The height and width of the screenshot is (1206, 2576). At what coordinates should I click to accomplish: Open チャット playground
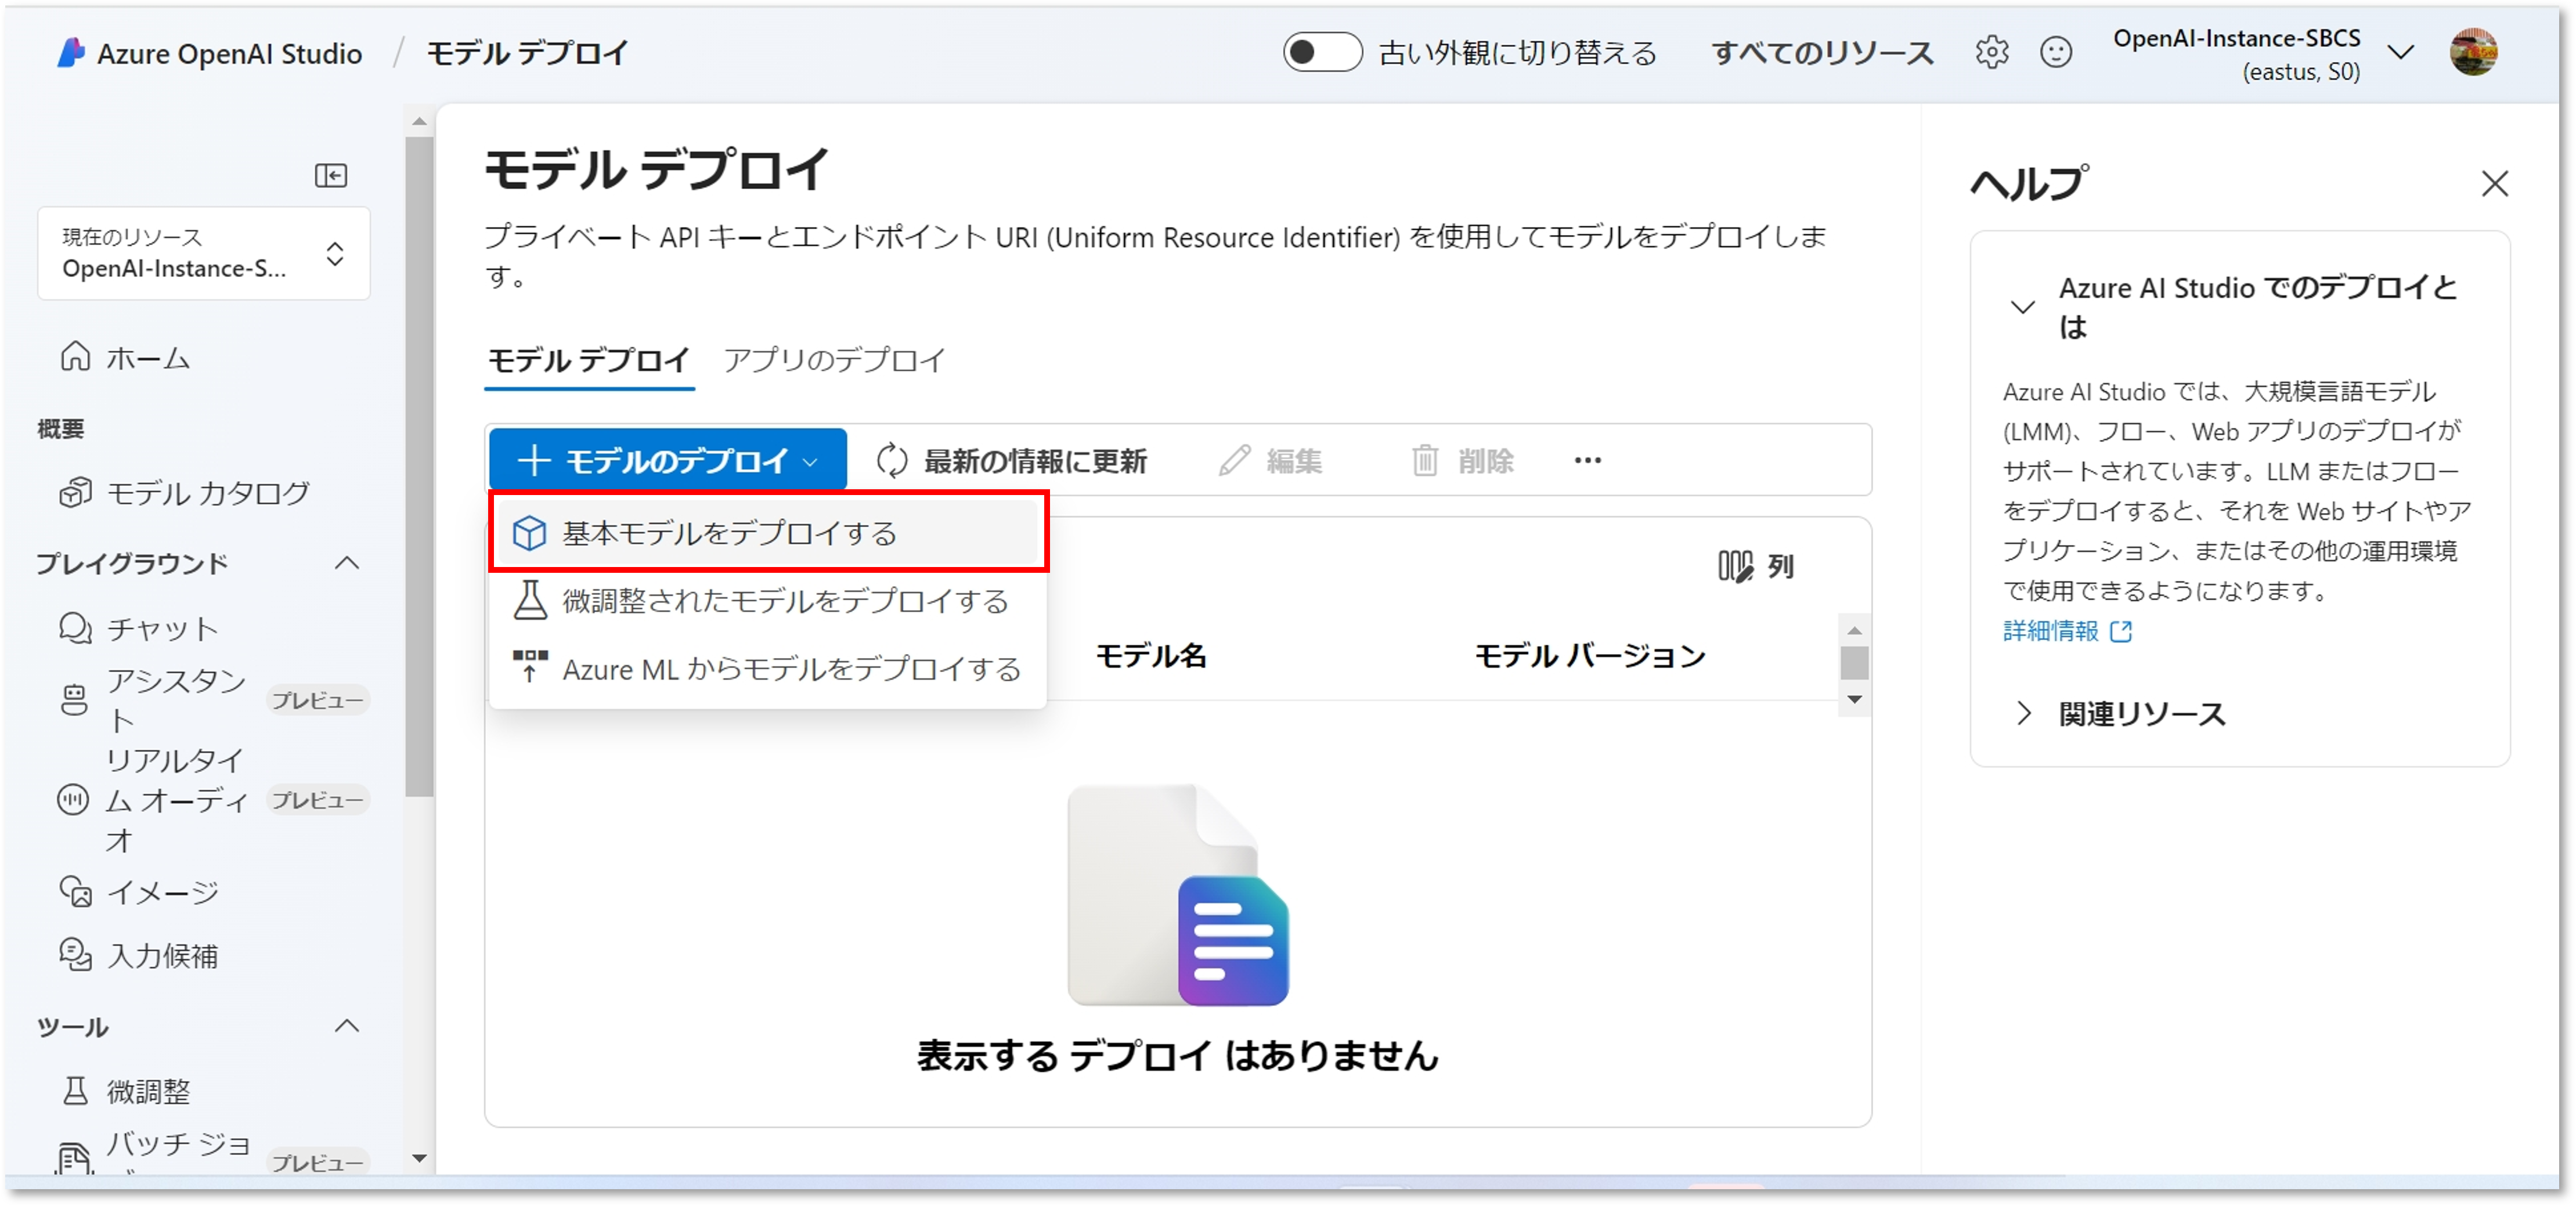pyautogui.click(x=139, y=628)
